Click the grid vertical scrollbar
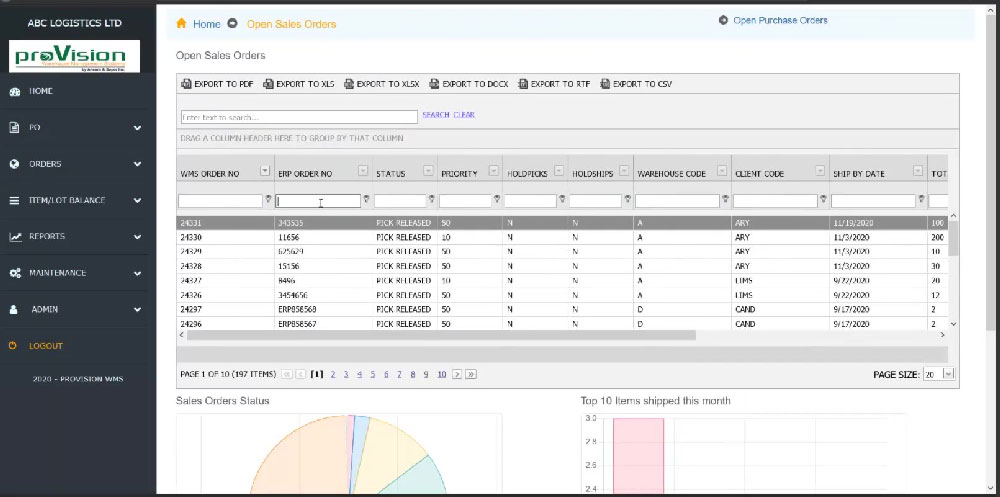Image resolution: width=1000 pixels, height=497 pixels. click(x=953, y=237)
